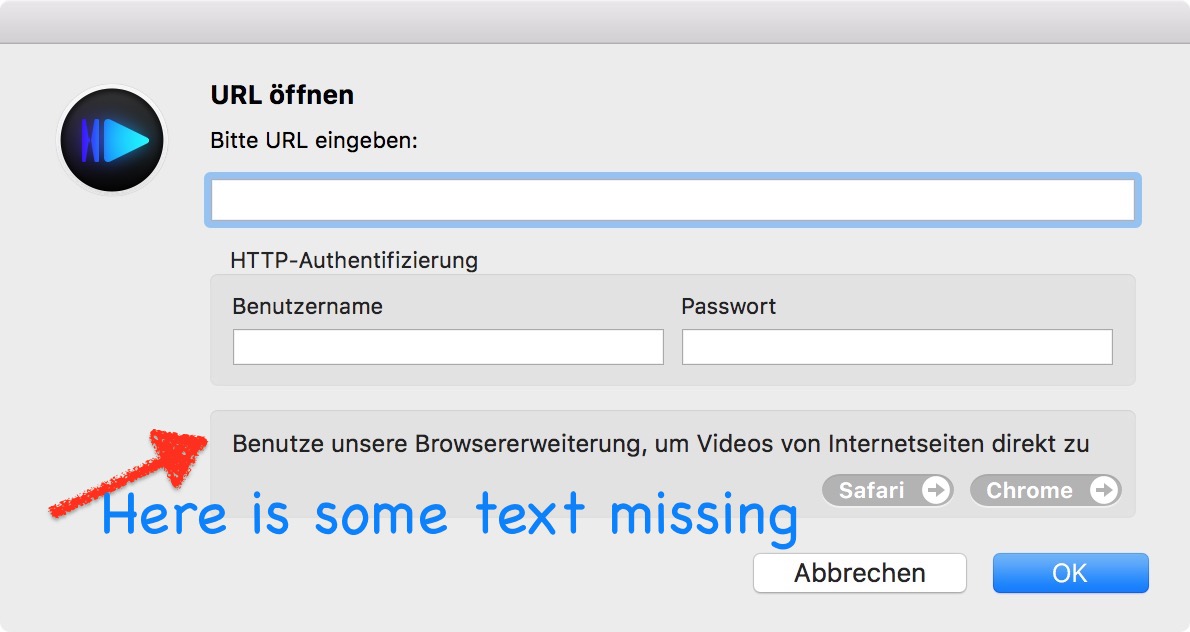Click the Passwort input field
Viewport: 1190px width, 632px height.
[896, 347]
